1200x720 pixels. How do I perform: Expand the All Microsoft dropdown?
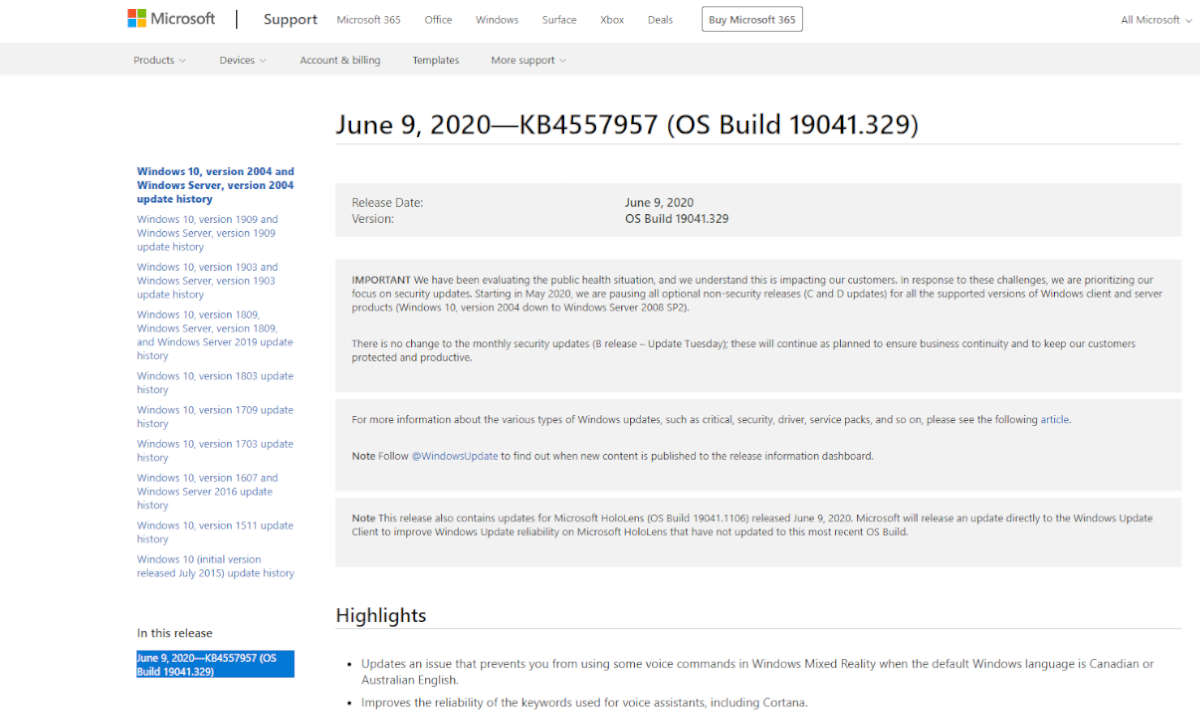point(1155,20)
